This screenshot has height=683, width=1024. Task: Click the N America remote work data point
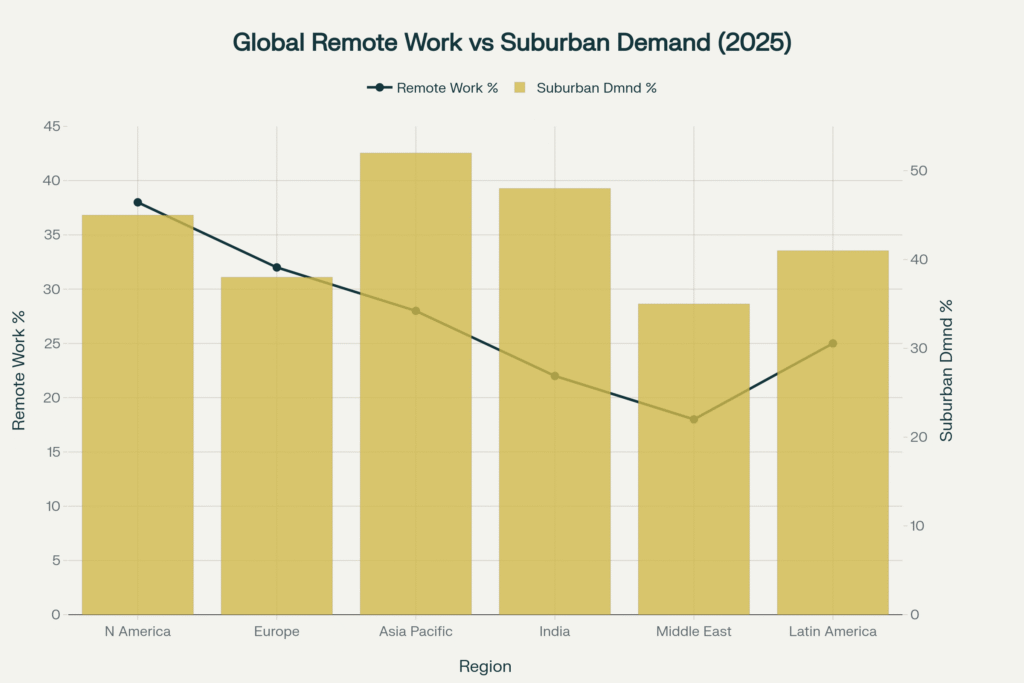pos(138,202)
